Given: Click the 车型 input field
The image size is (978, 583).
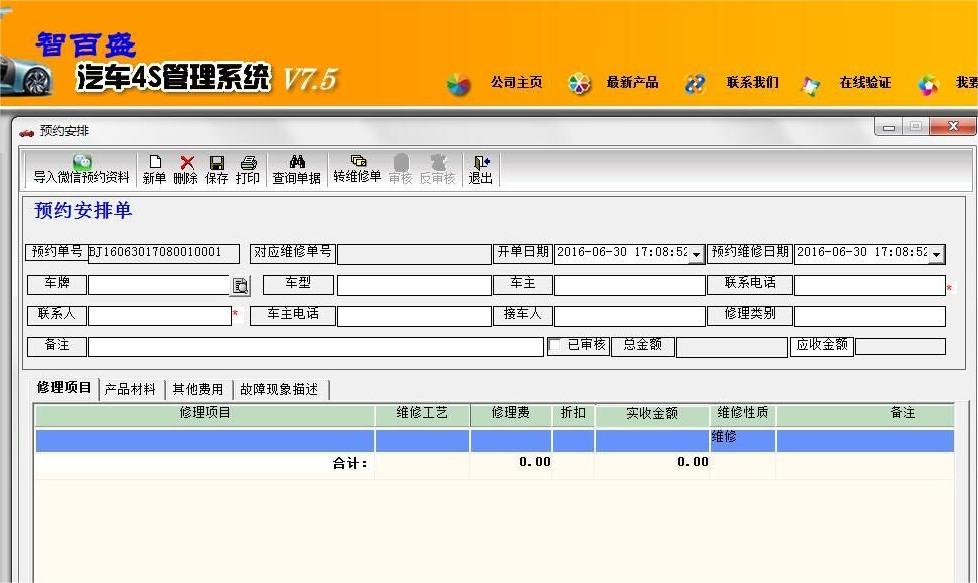Looking at the screenshot, I should coord(414,286).
